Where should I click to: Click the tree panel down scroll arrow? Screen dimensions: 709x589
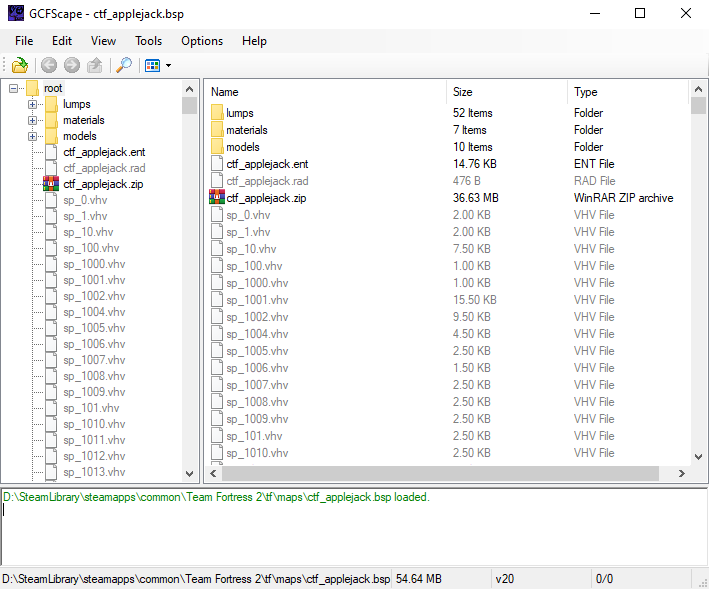(189, 474)
